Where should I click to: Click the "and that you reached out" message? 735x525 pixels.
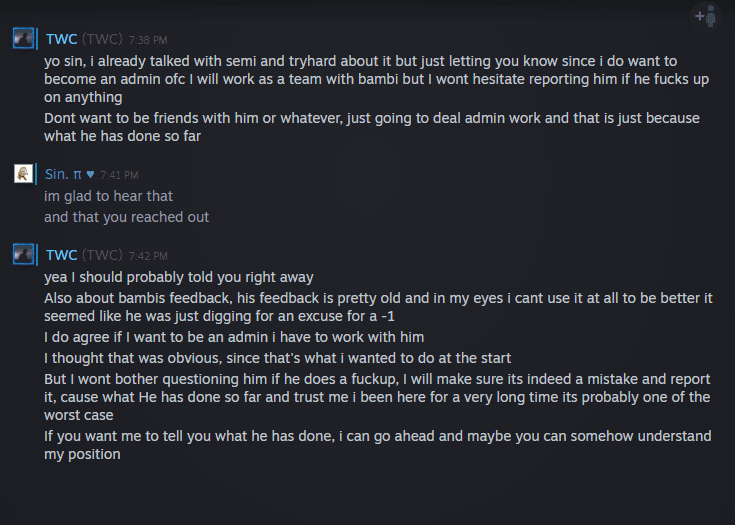tap(127, 217)
